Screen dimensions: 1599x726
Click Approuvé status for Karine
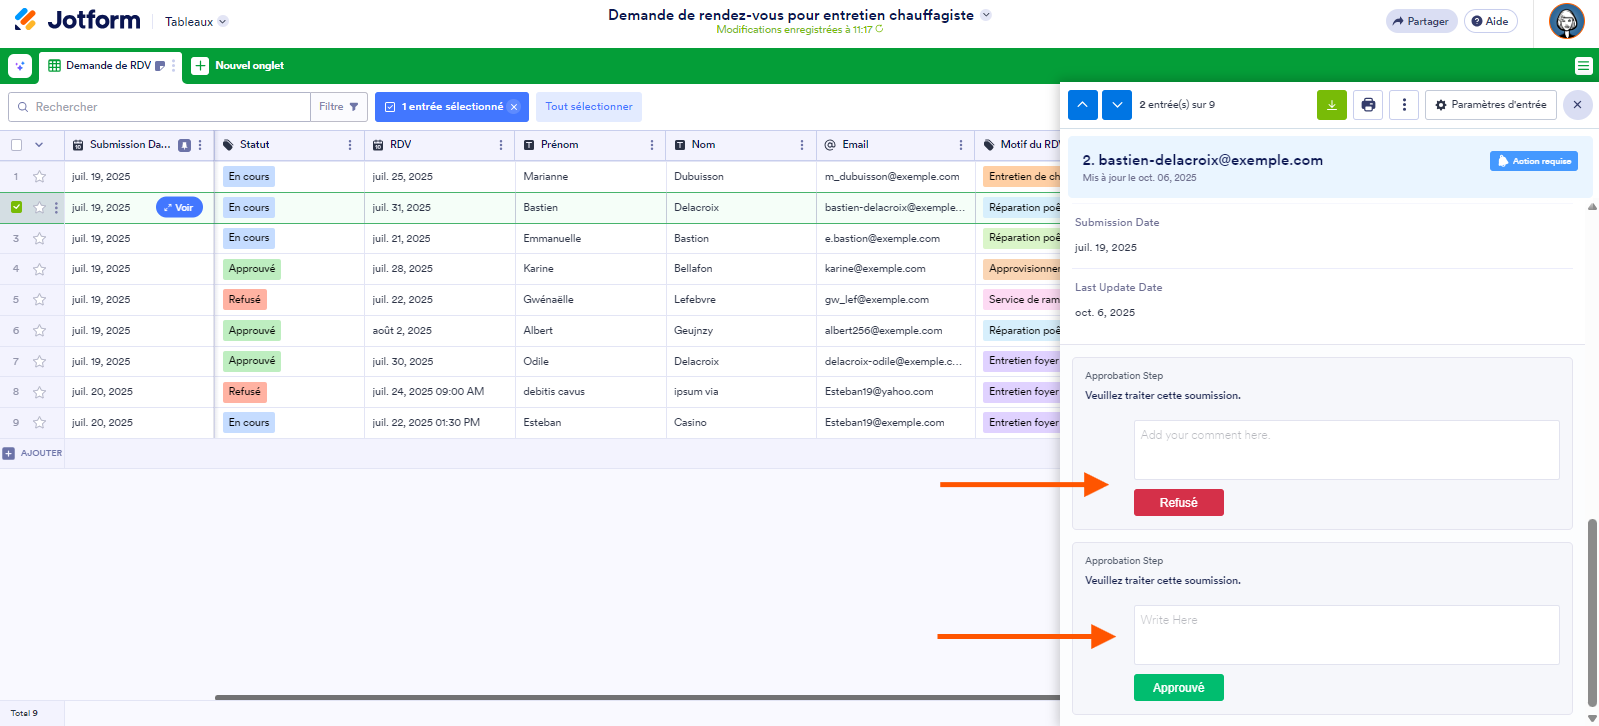(x=252, y=269)
